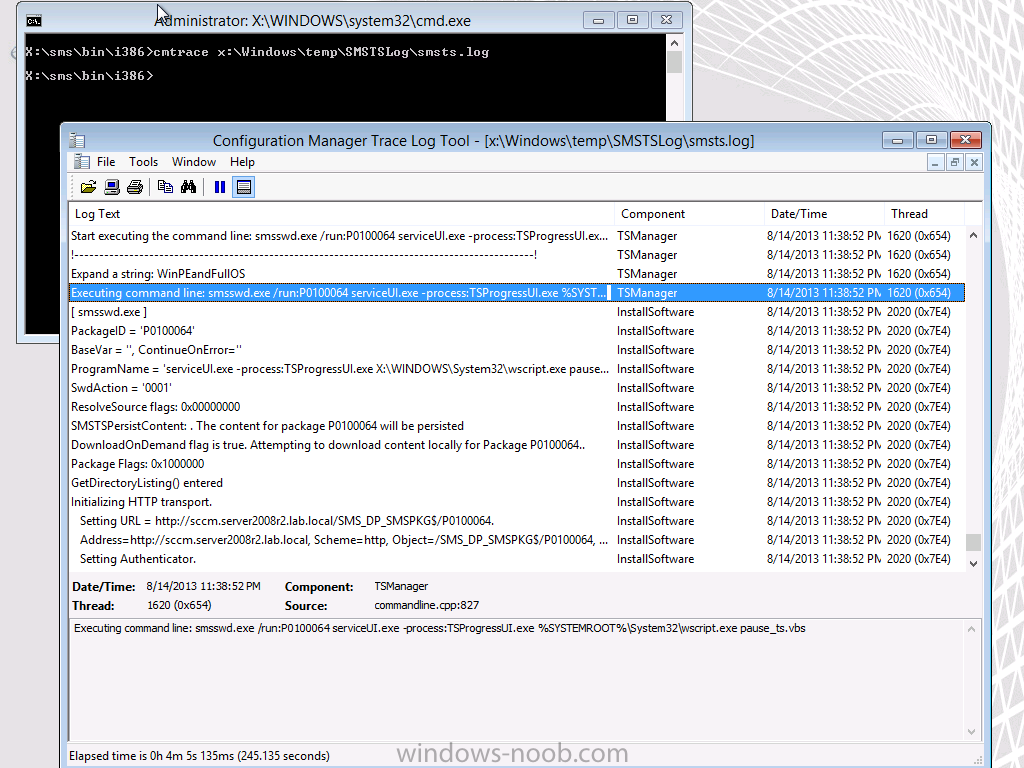Toggle the Show/Hide details pane button
Viewport: 1024px width, 768px height.
[244, 187]
